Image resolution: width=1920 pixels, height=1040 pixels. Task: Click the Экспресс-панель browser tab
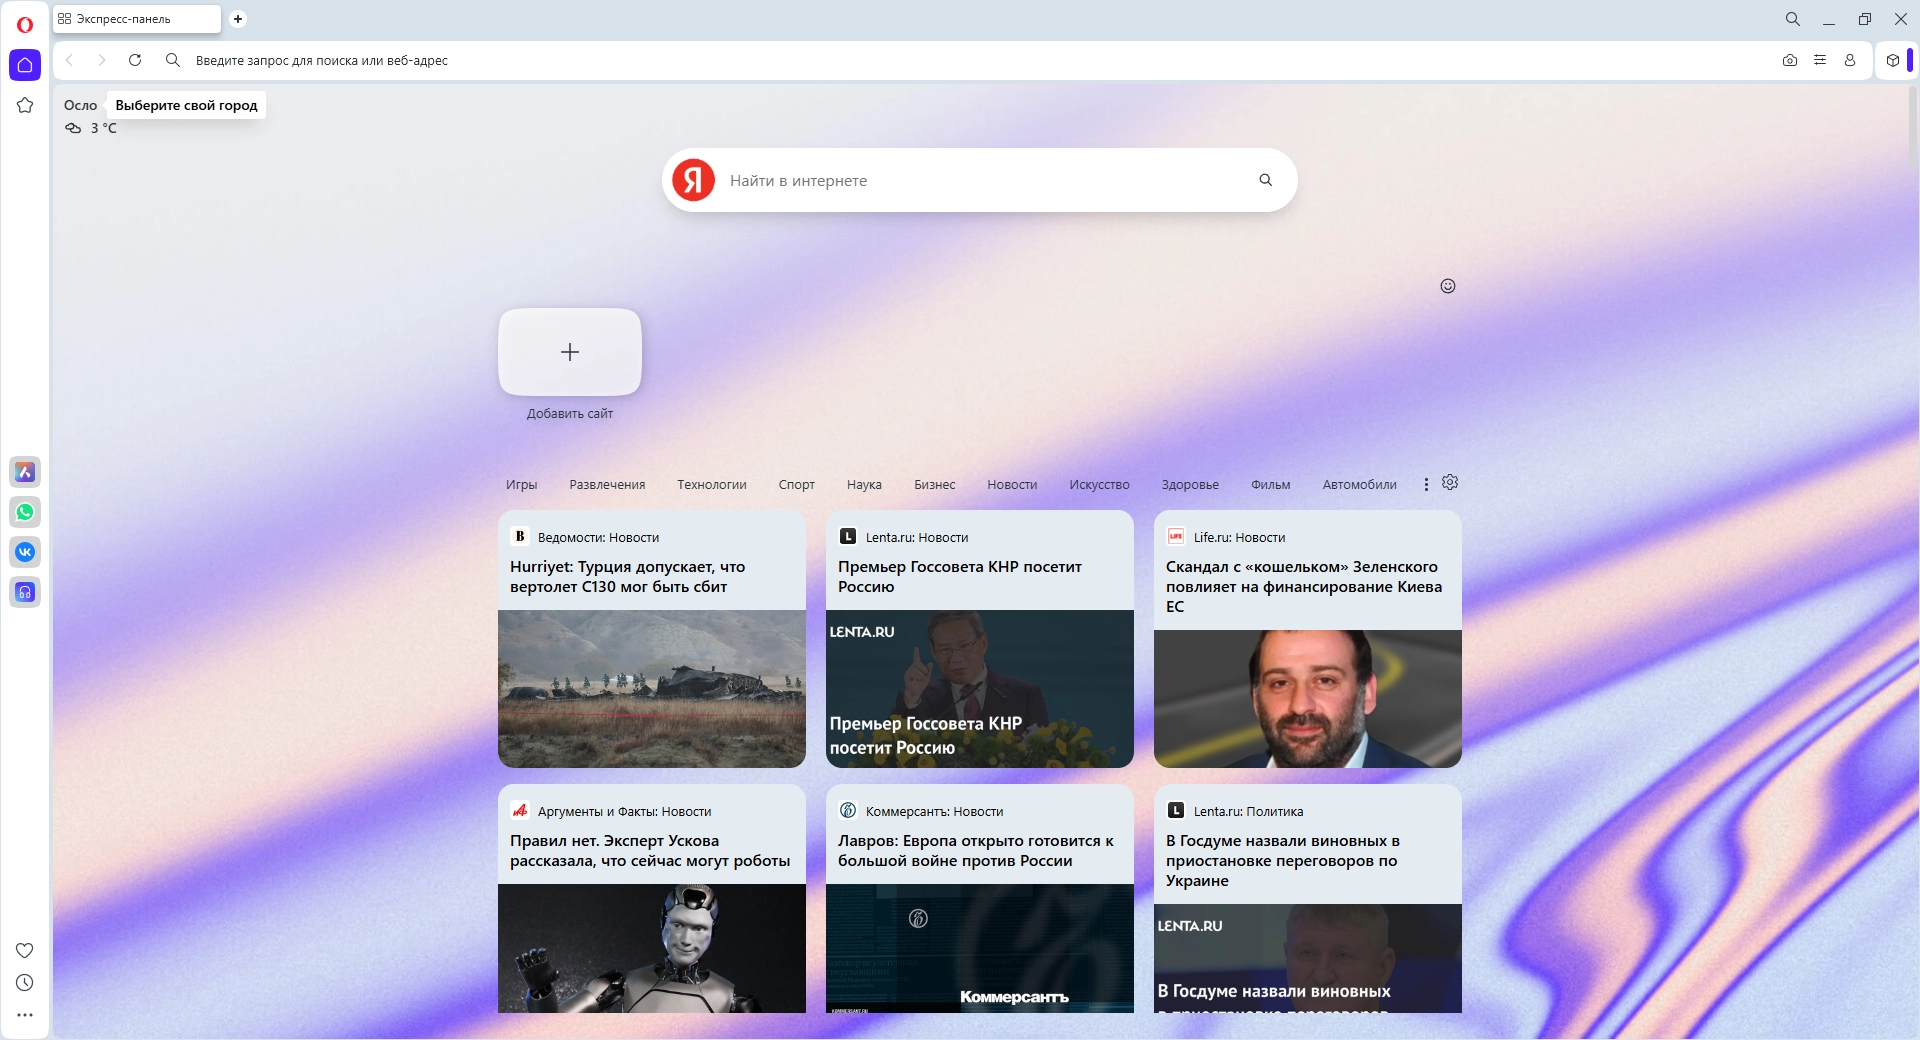click(137, 19)
